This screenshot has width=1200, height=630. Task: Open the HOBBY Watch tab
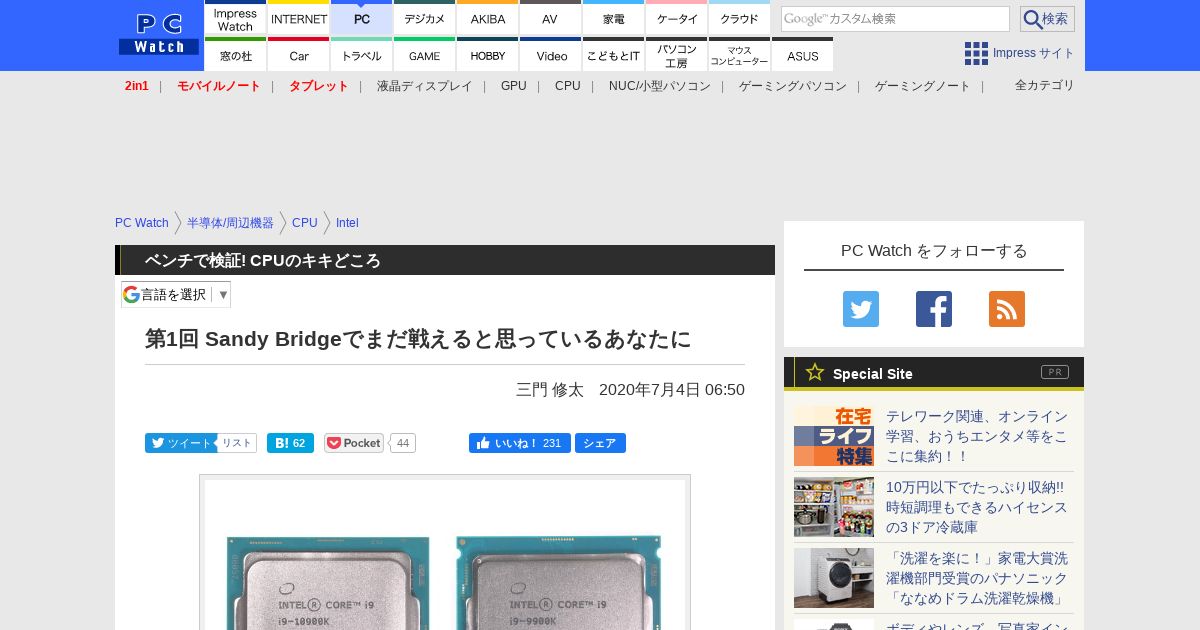tap(488, 54)
